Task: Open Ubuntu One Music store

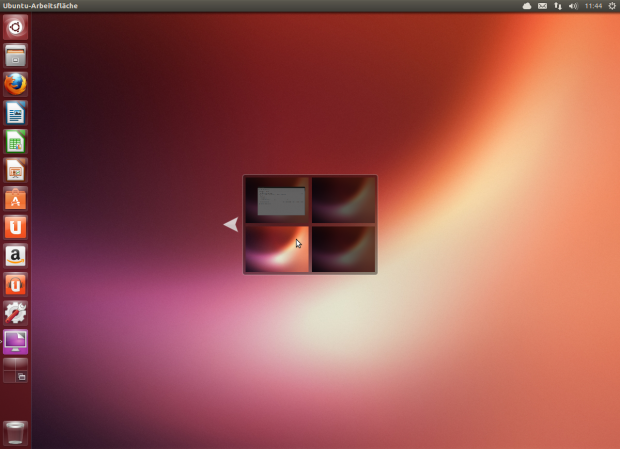Action: pos(15,285)
